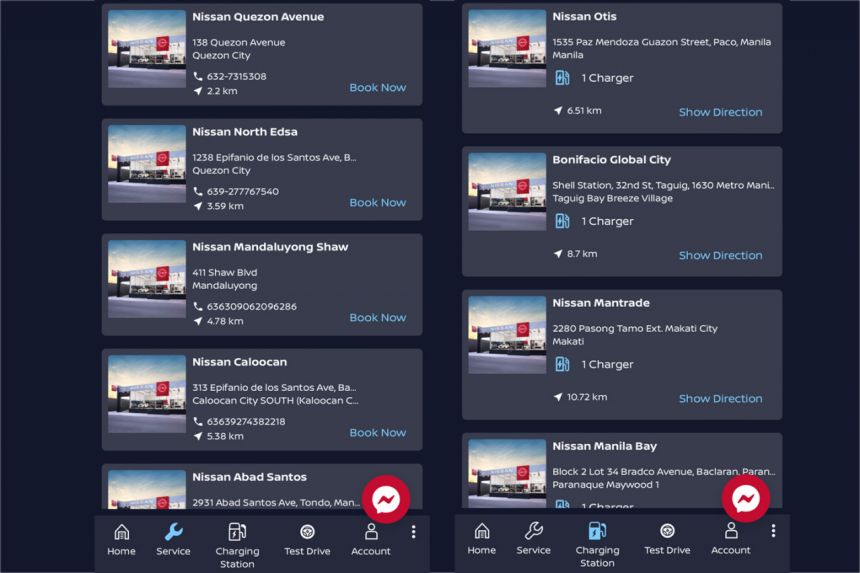The width and height of the screenshot is (860, 573).
Task: Show Direction for Nissan Otis
Action: click(721, 112)
